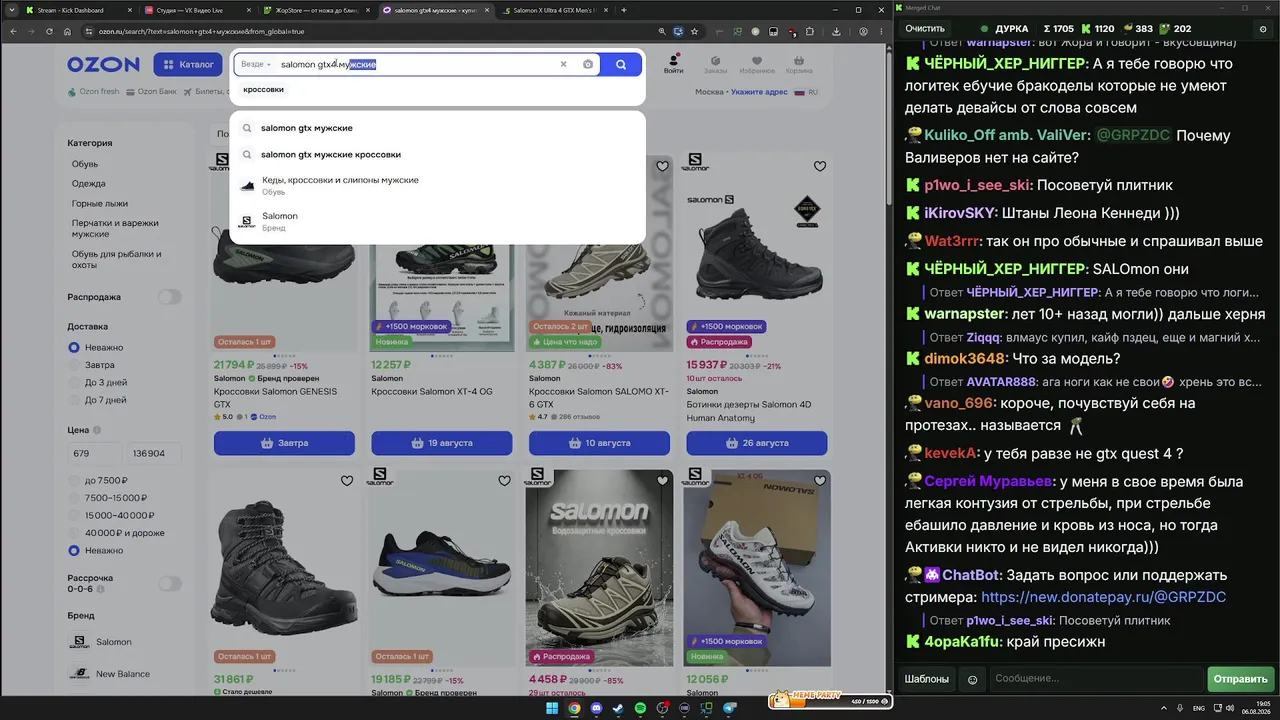Submit the search with the magnifier button
Viewport: 1280px width, 720px height.
[x=621, y=64]
